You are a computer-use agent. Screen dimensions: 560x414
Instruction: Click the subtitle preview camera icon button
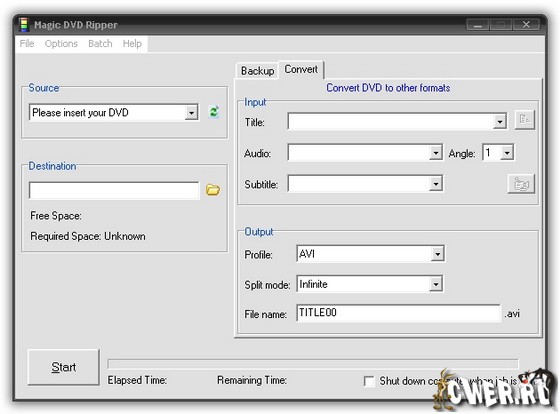click(x=521, y=184)
